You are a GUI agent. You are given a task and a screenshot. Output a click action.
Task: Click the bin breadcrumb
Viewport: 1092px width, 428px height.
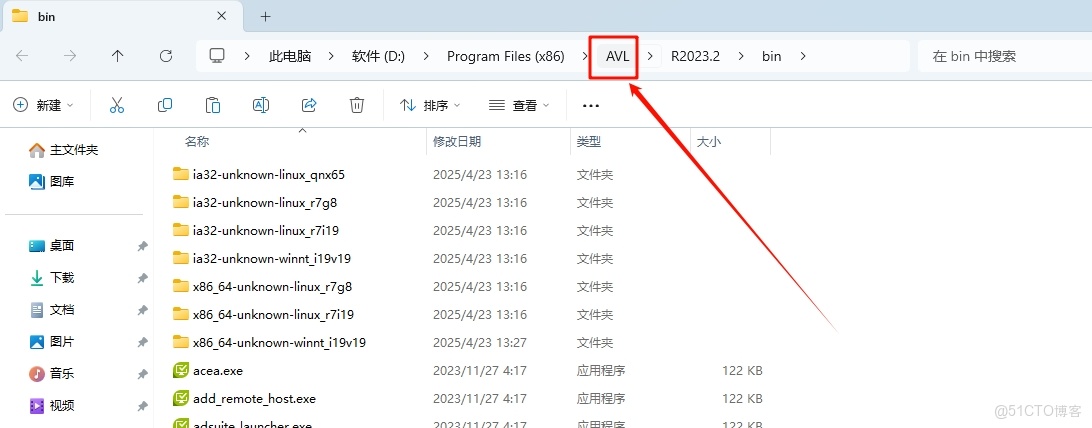coord(771,56)
